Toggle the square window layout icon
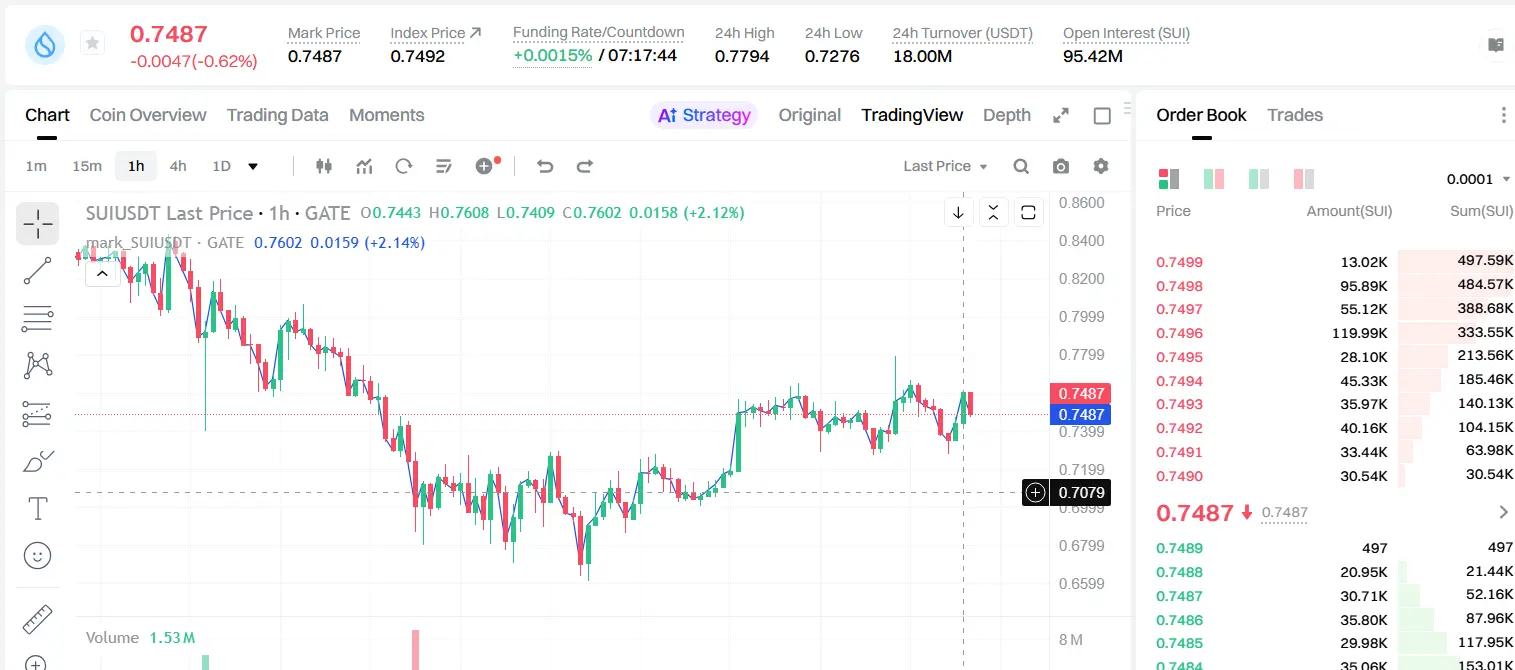Viewport: 1515px width, 670px height. point(1102,116)
